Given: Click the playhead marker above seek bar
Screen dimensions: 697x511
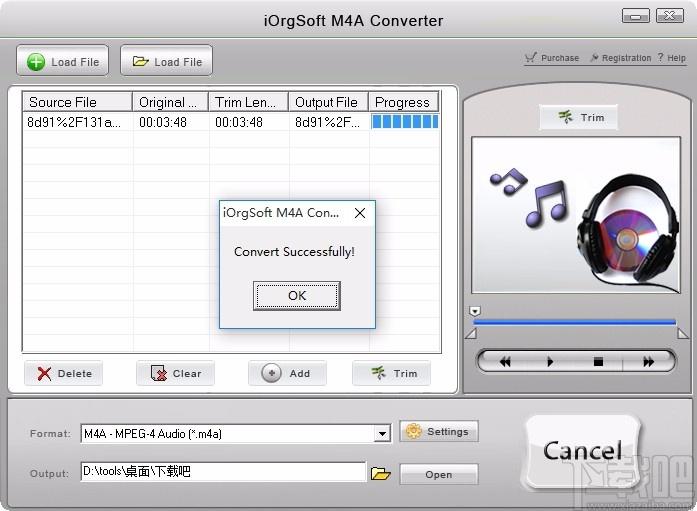Looking at the screenshot, I should 475,311.
